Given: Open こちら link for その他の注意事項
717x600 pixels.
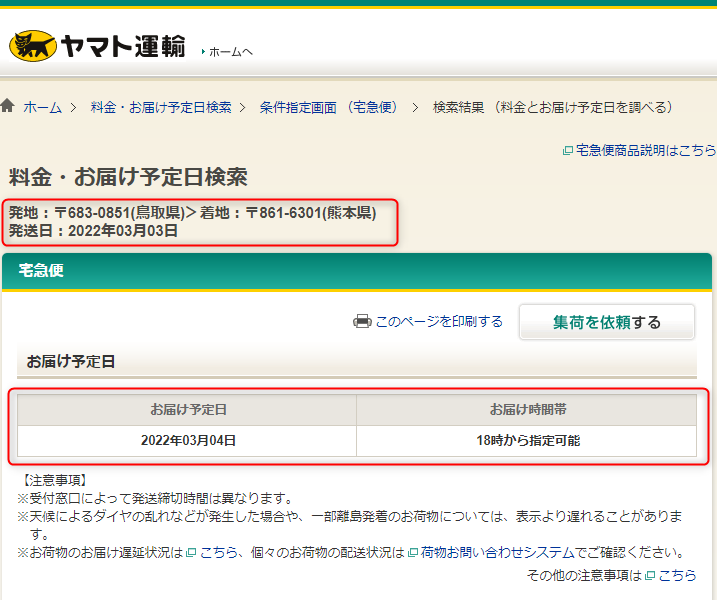Looking at the screenshot, I should coord(677,575).
